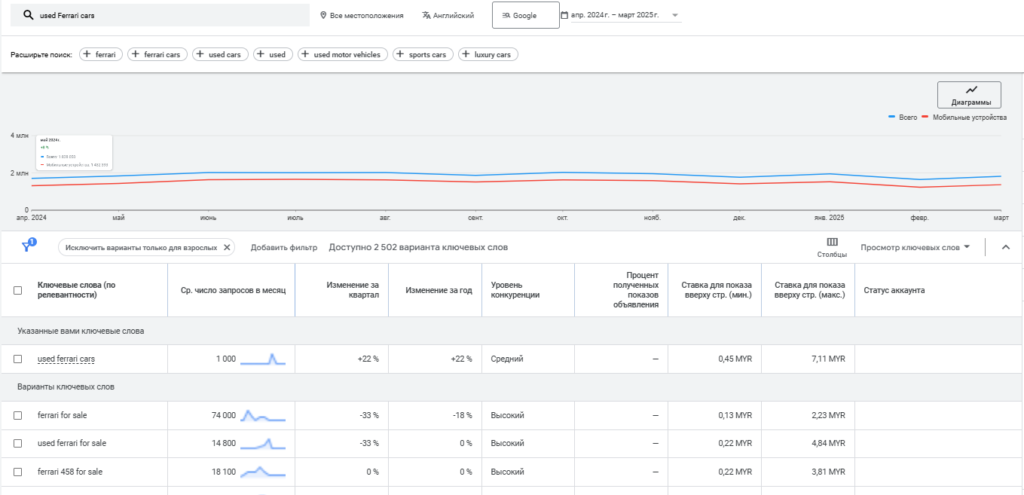The image size is (1024, 495).
Task: Click 'Добавить фильтр' link
Action: click(284, 248)
